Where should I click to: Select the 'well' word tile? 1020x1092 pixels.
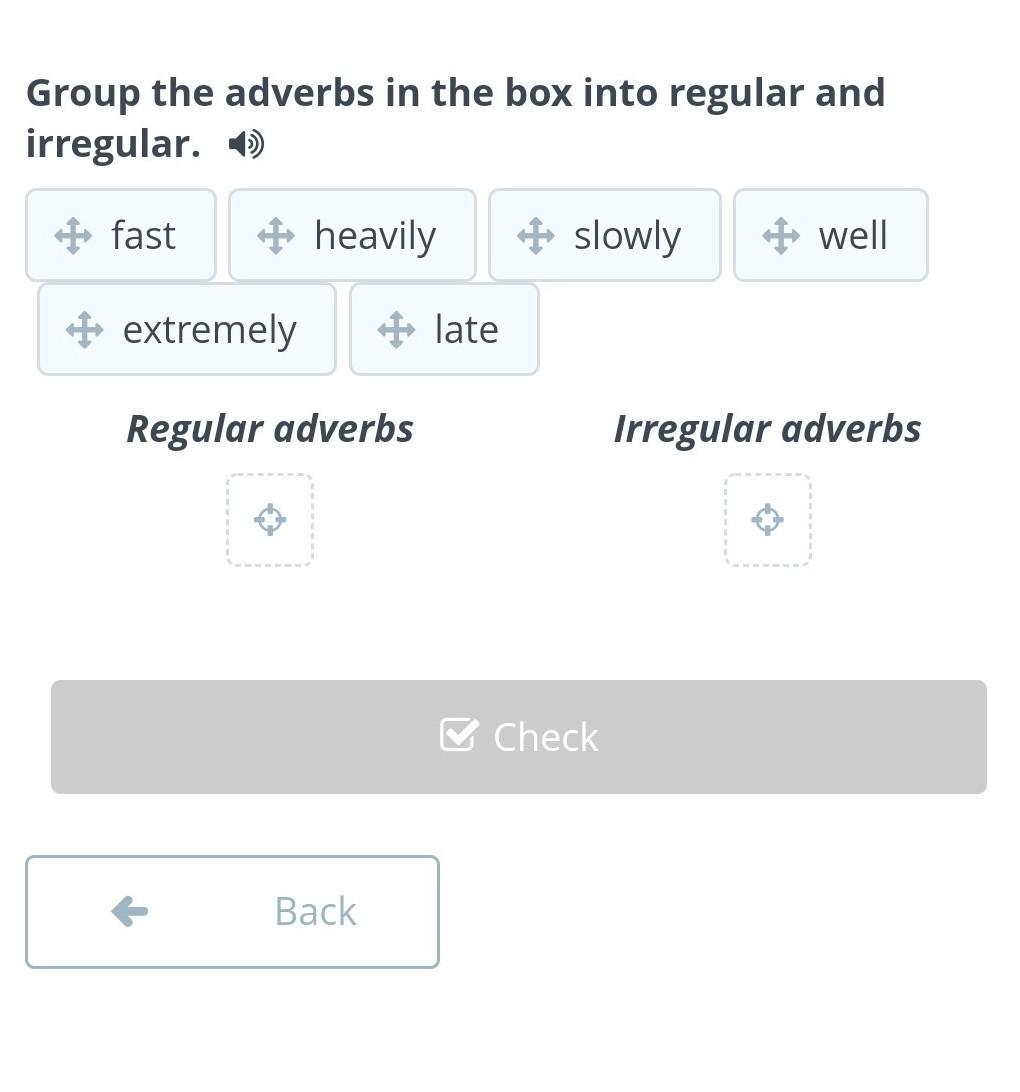(x=830, y=236)
